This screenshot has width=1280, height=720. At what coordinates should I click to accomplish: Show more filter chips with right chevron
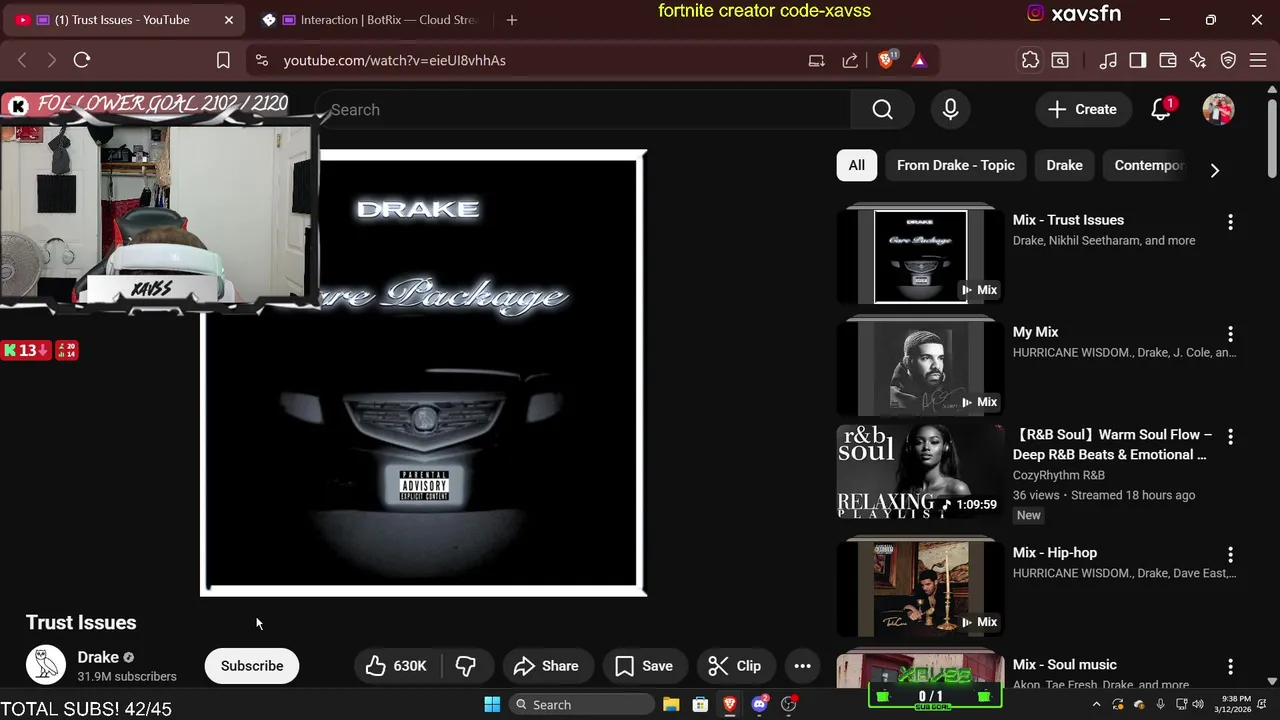point(1214,170)
